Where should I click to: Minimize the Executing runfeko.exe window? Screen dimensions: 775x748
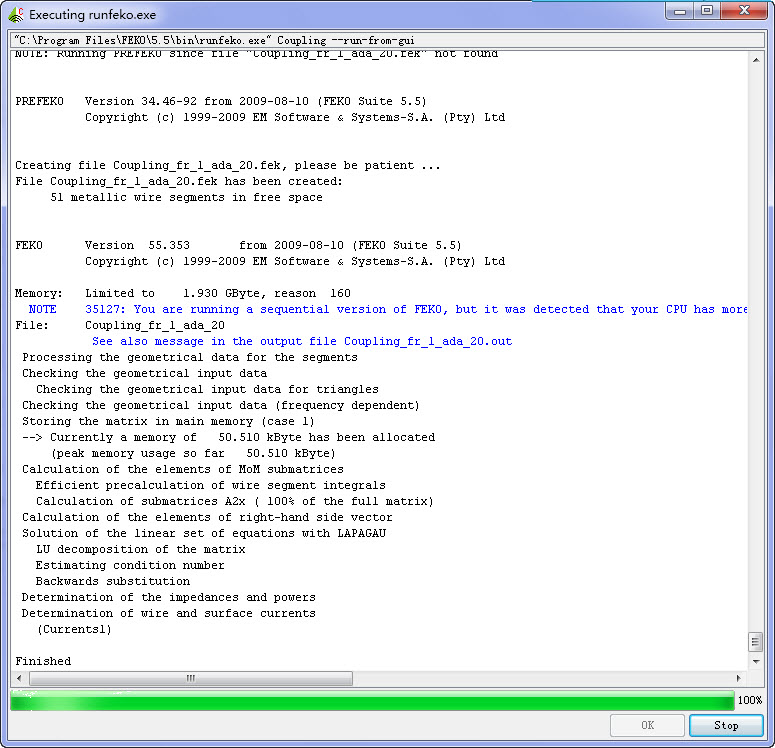pos(680,11)
